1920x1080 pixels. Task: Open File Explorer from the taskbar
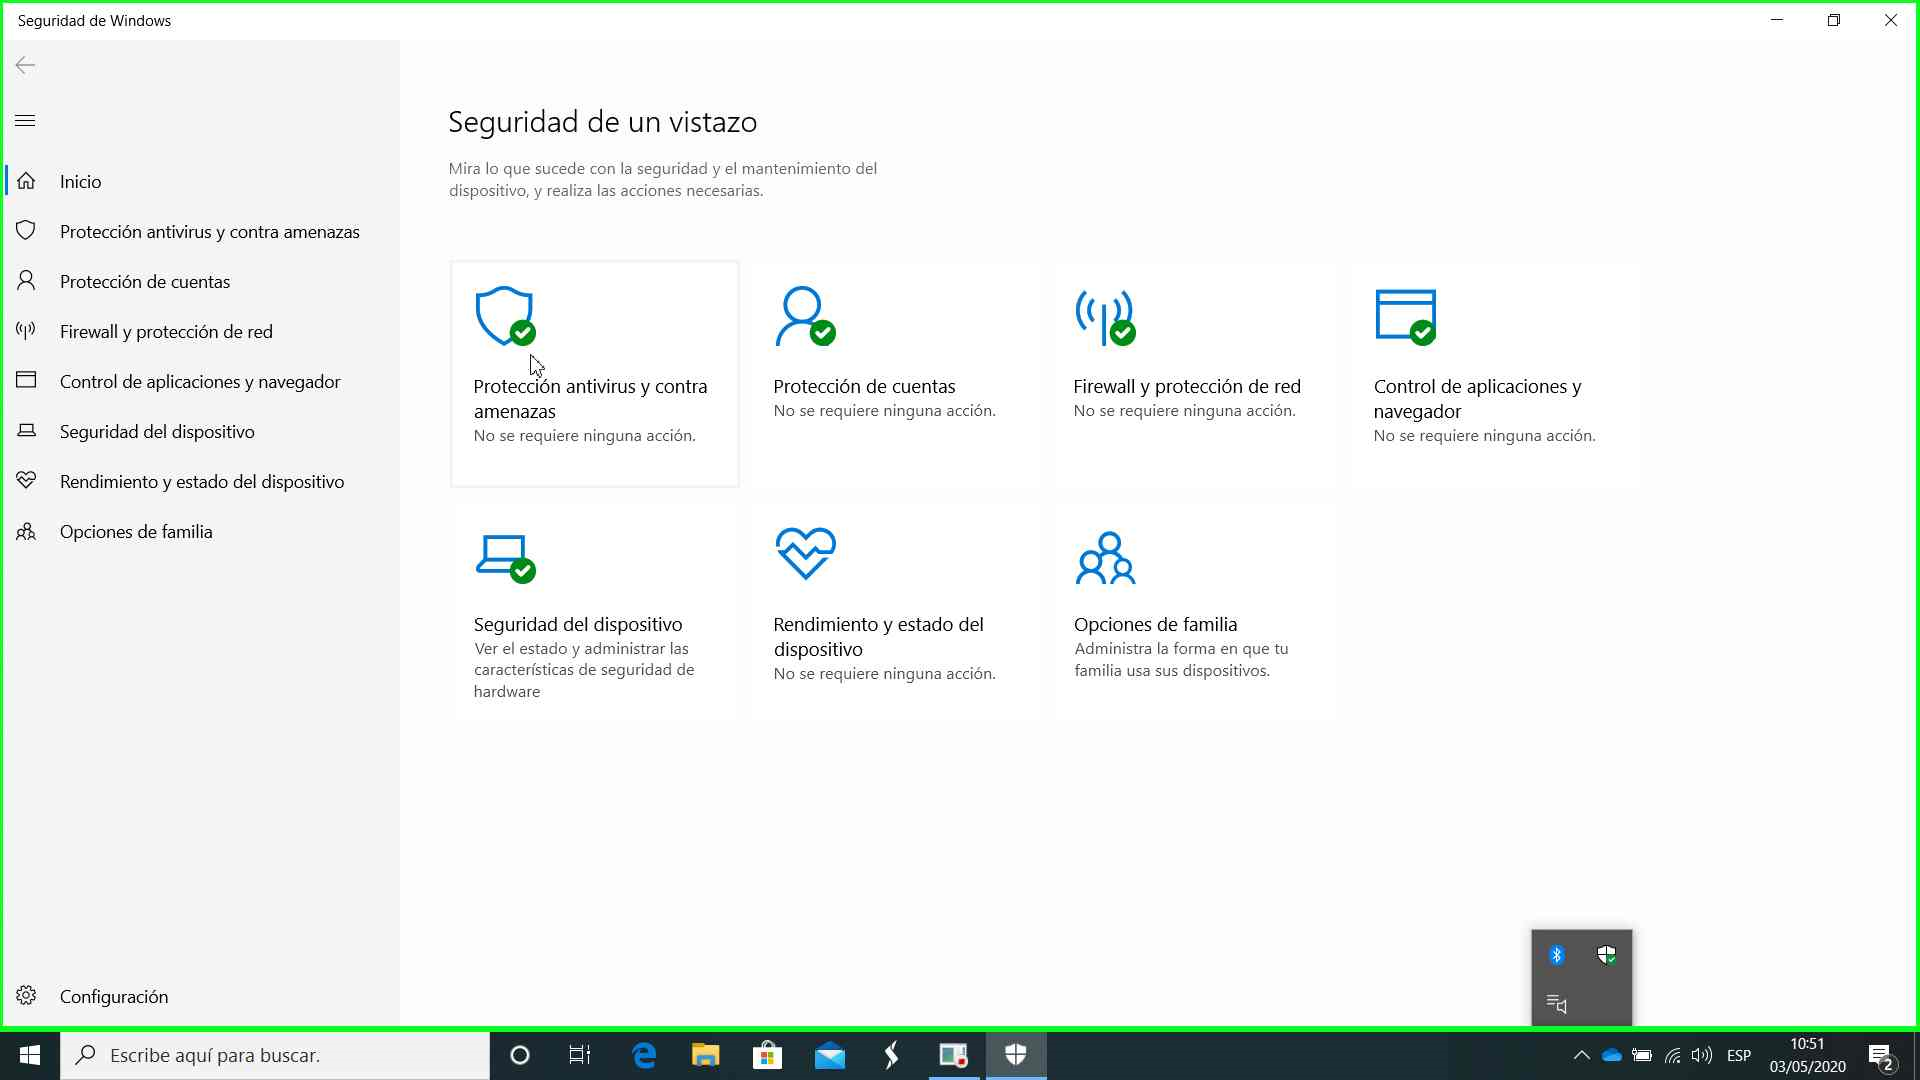pos(706,1055)
